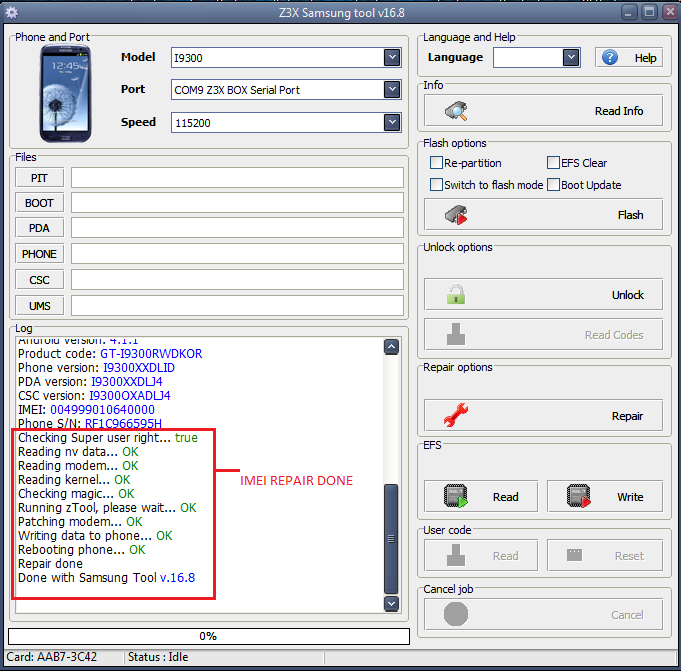Click the log scrollbar down arrow
The image size is (681, 671).
(391, 603)
